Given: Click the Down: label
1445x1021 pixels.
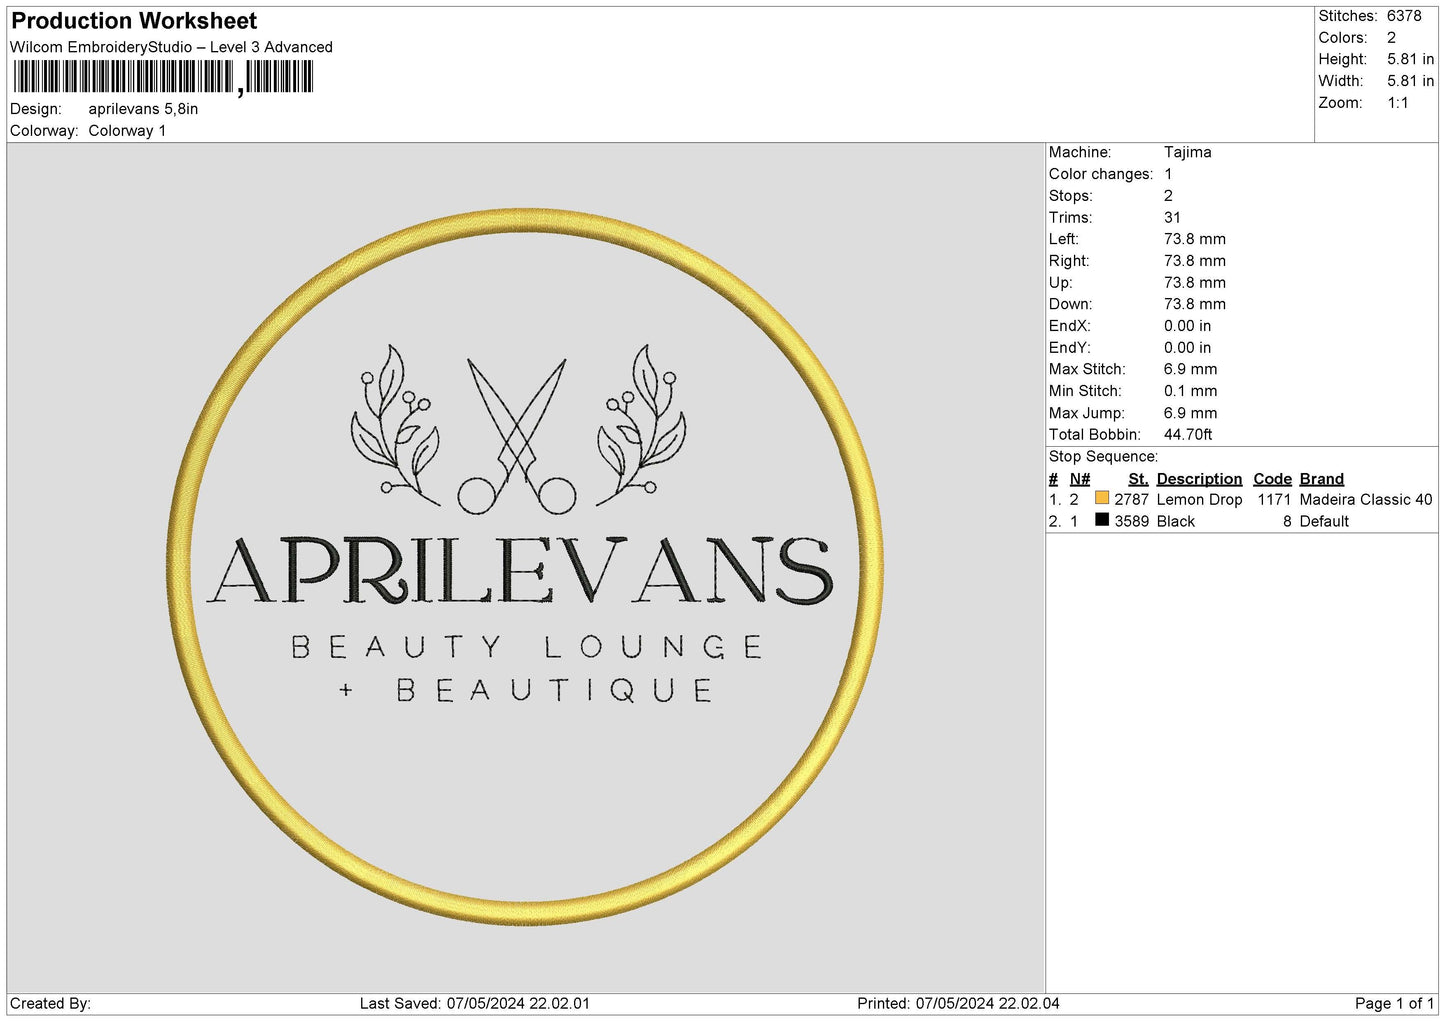Looking at the screenshot, I should click(1070, 304).
